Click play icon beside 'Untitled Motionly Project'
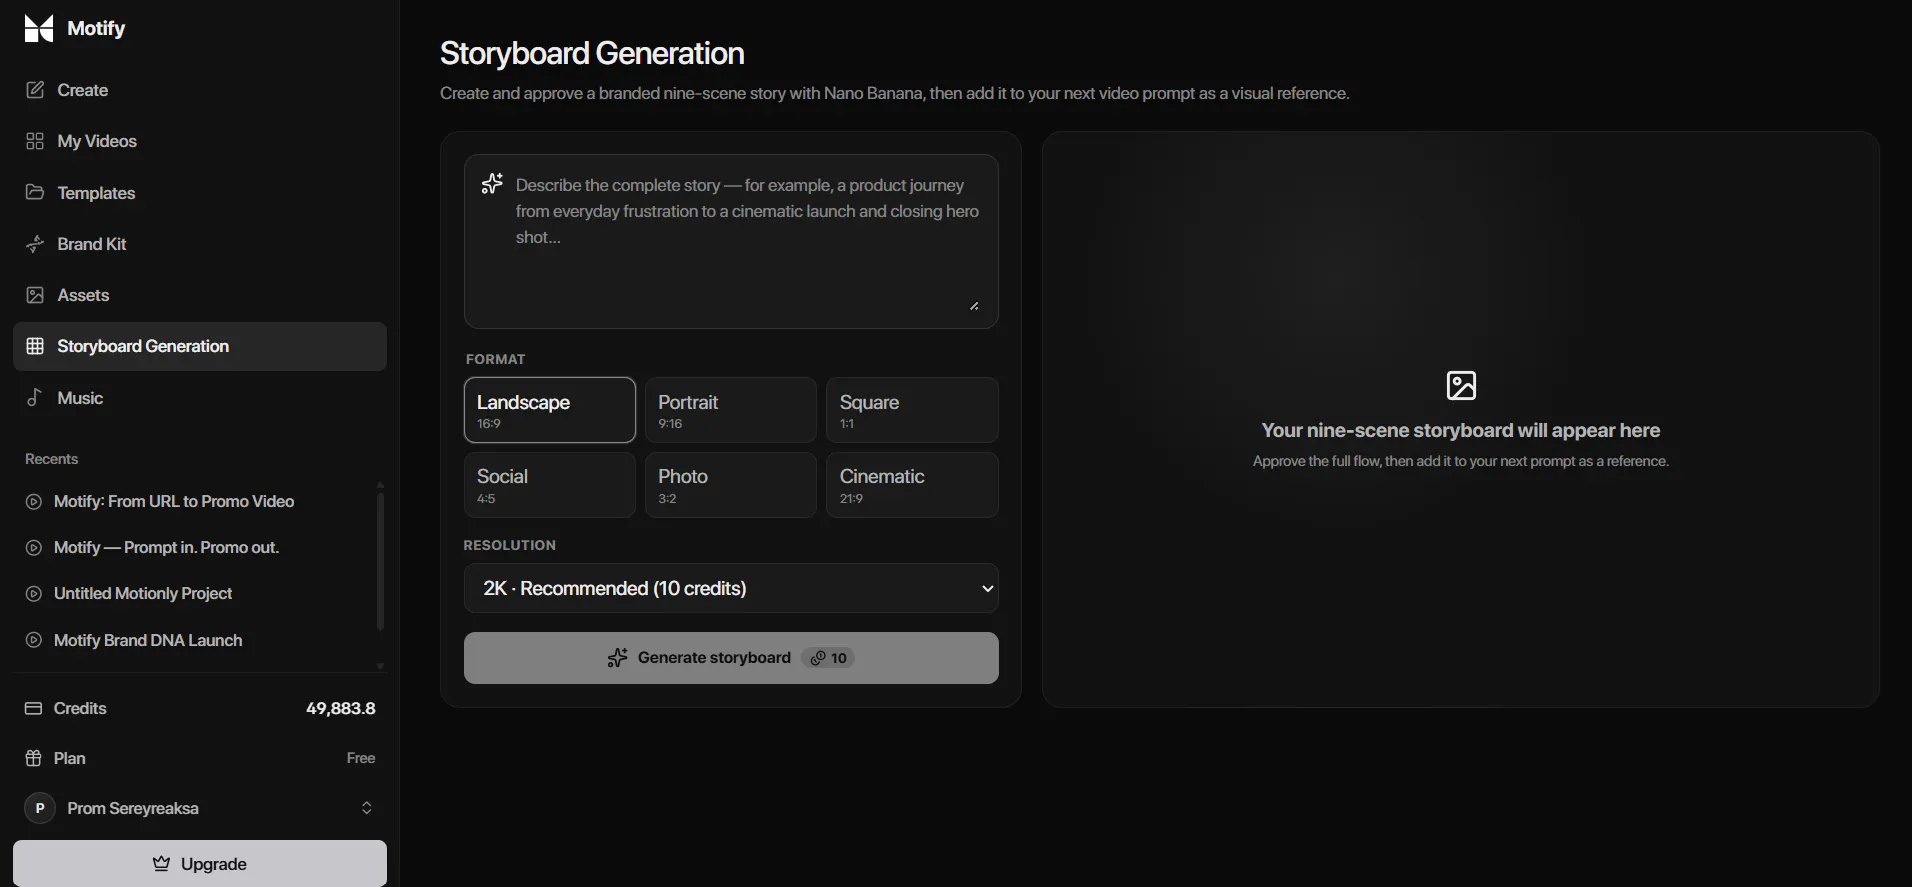This screenshot has height=887, width=1912. 33,594
